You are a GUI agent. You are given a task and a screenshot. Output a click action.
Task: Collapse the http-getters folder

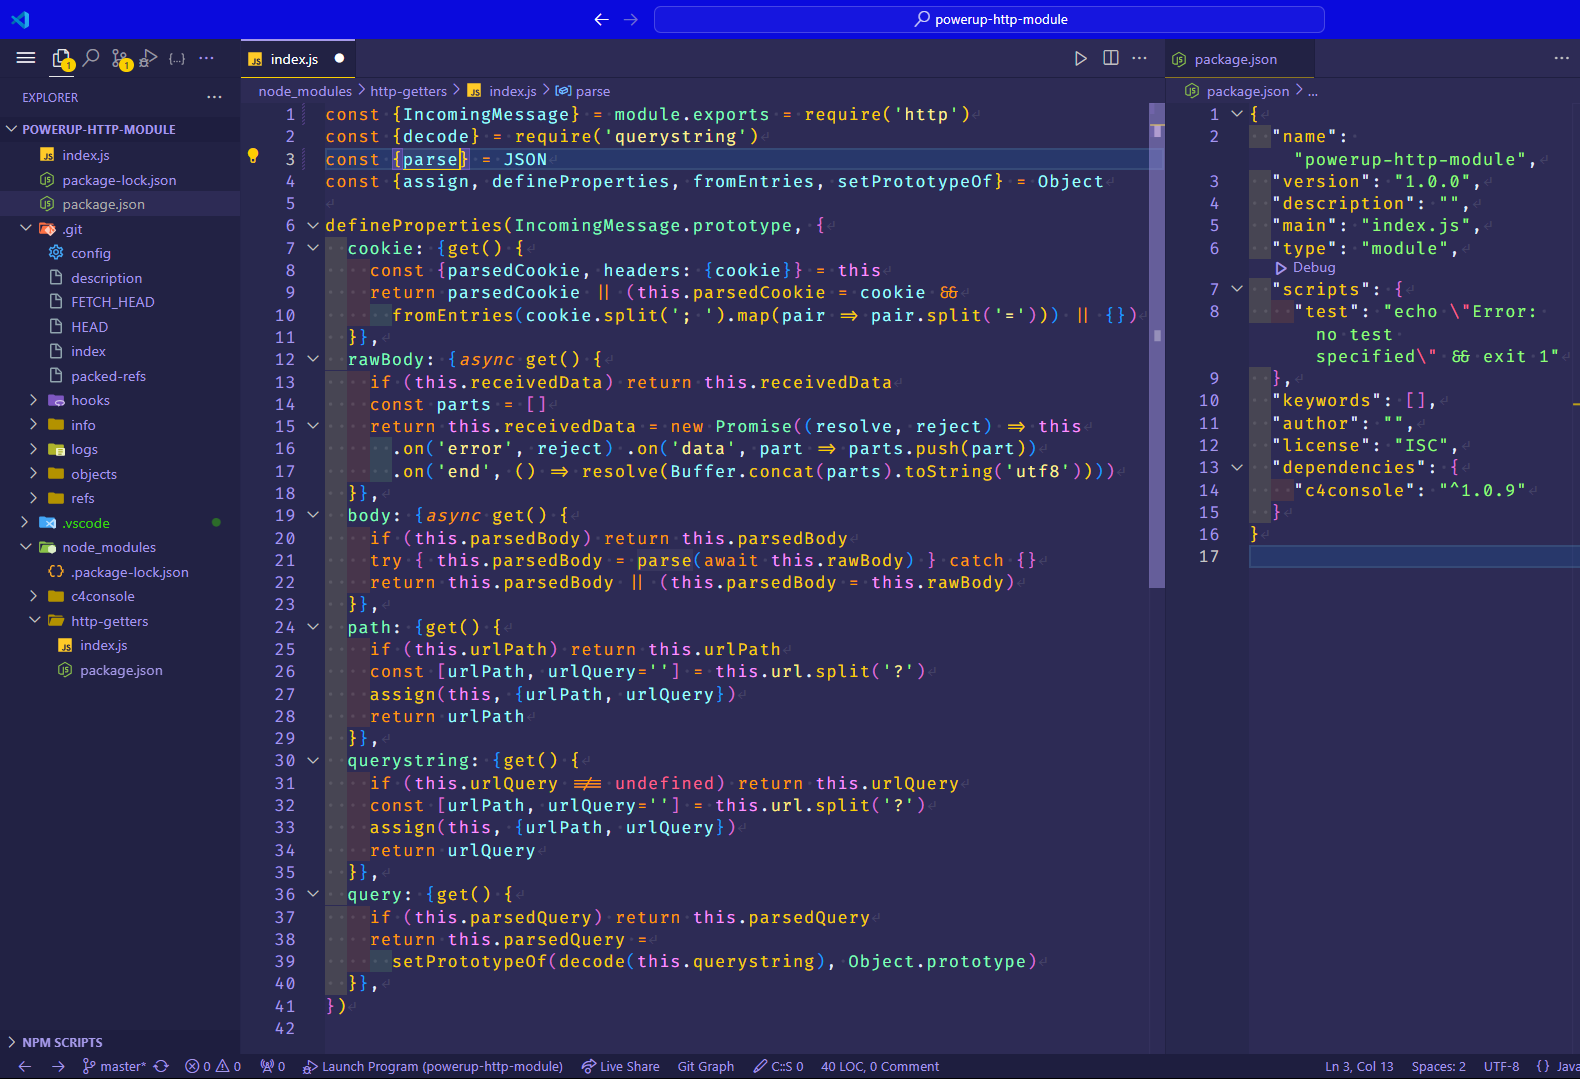(x=34, y=620)
